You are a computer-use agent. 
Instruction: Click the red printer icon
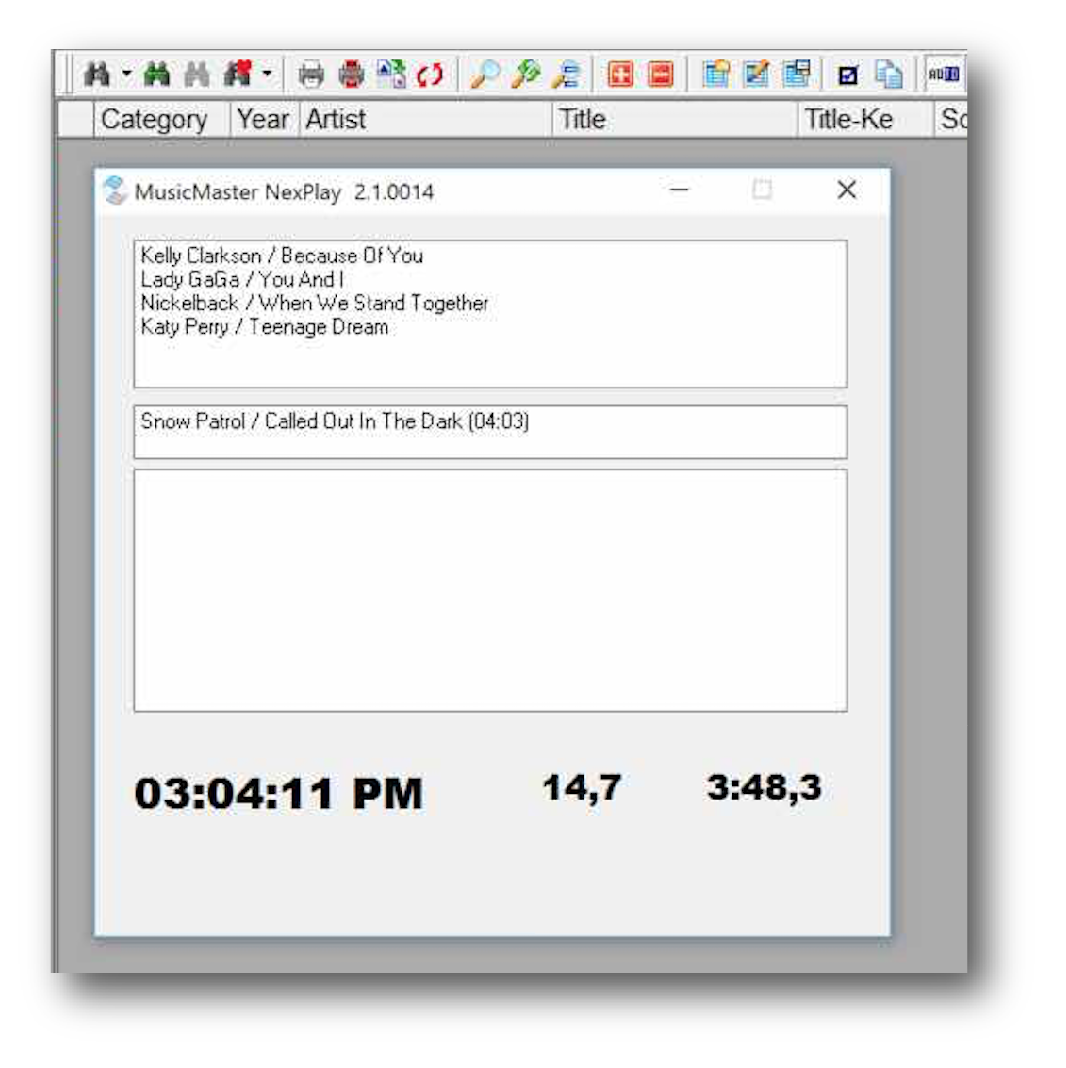click(x=351, y=74)
